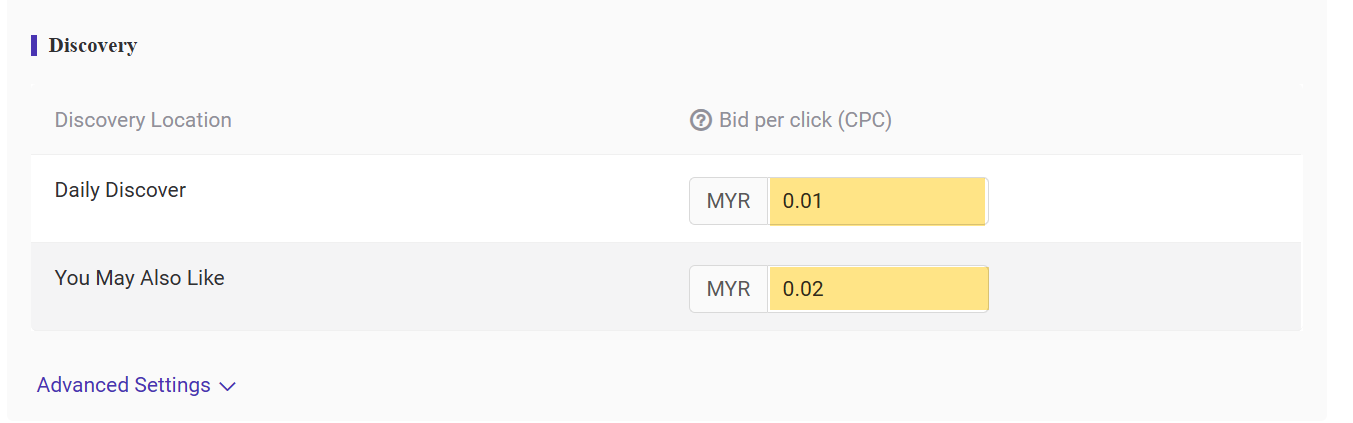1353x423 pixels.
Task: Select the MYR prefix in You May Also Like row
Action: coord(728,289)
